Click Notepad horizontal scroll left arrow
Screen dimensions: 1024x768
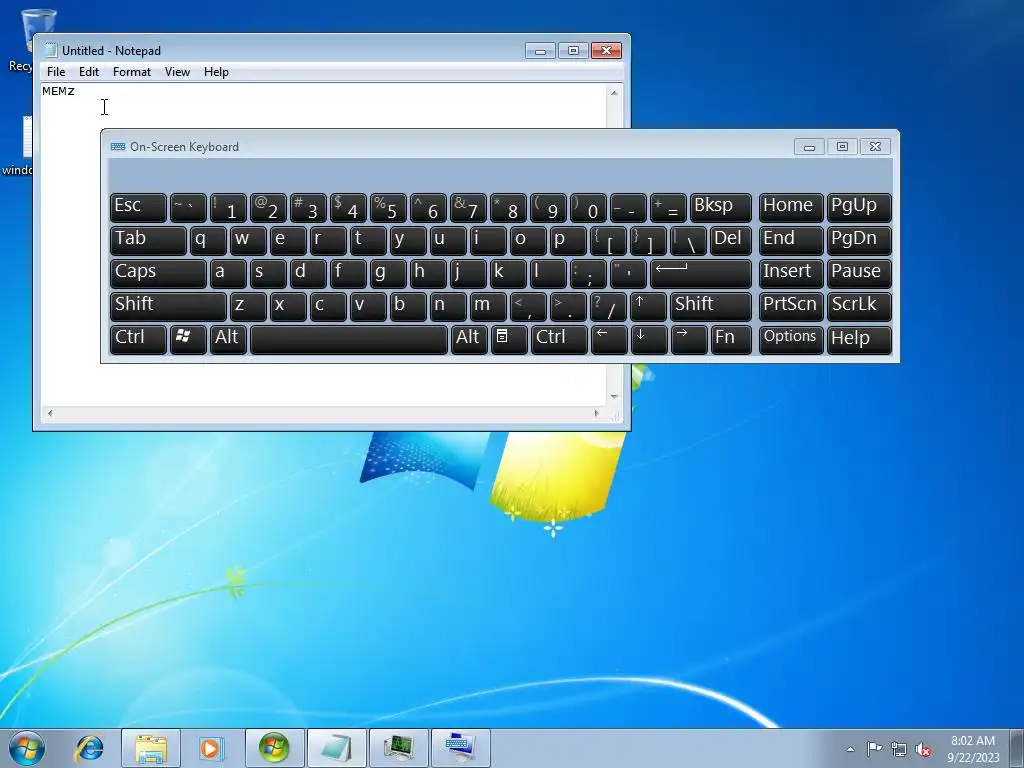[50, 413]
